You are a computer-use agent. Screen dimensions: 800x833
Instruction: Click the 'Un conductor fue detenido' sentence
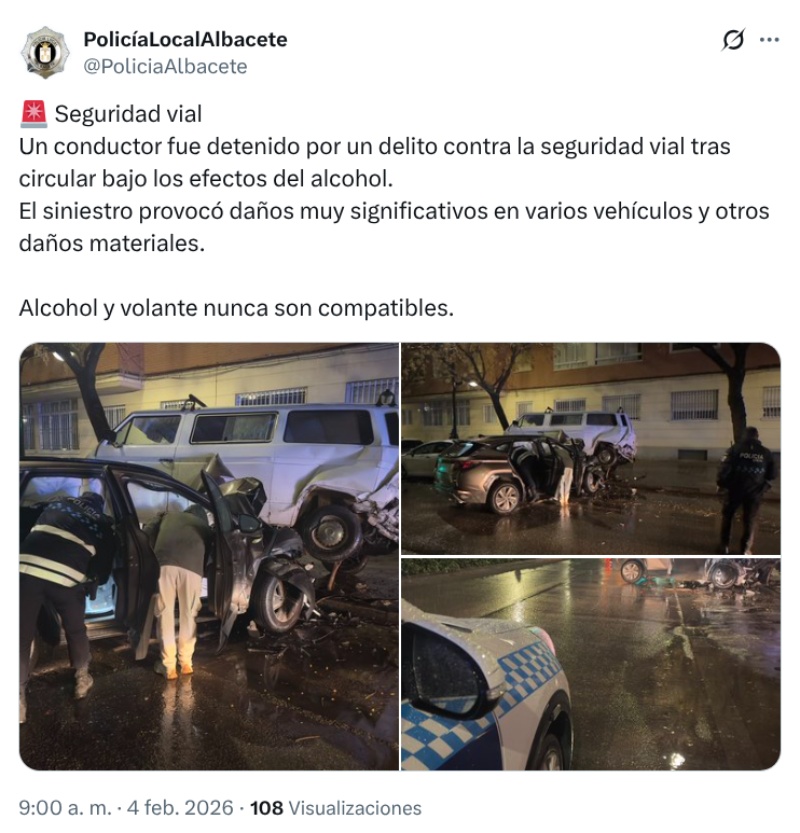(x=375, y=163)
